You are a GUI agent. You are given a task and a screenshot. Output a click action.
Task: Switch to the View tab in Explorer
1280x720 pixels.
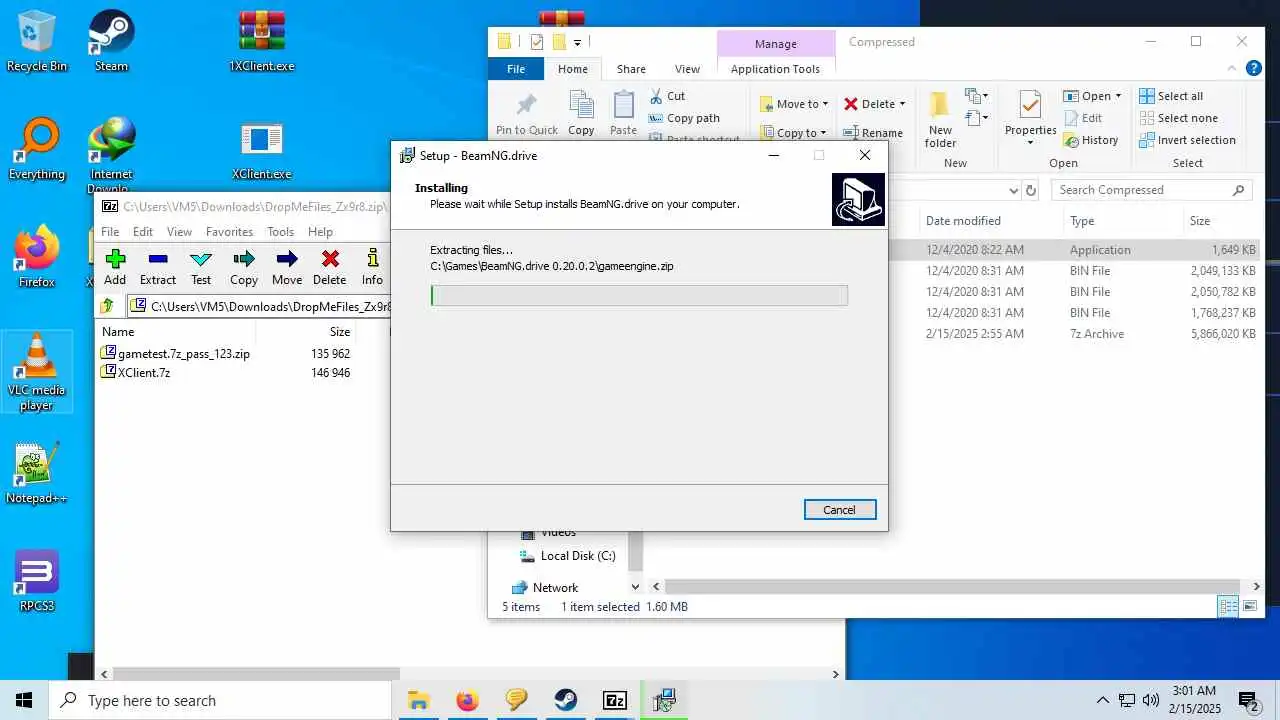click(x=687, y=69)
